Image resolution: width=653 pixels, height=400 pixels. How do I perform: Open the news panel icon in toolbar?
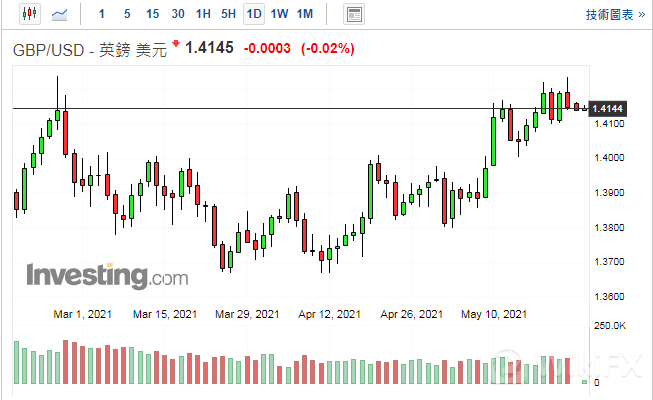(353, 14)
